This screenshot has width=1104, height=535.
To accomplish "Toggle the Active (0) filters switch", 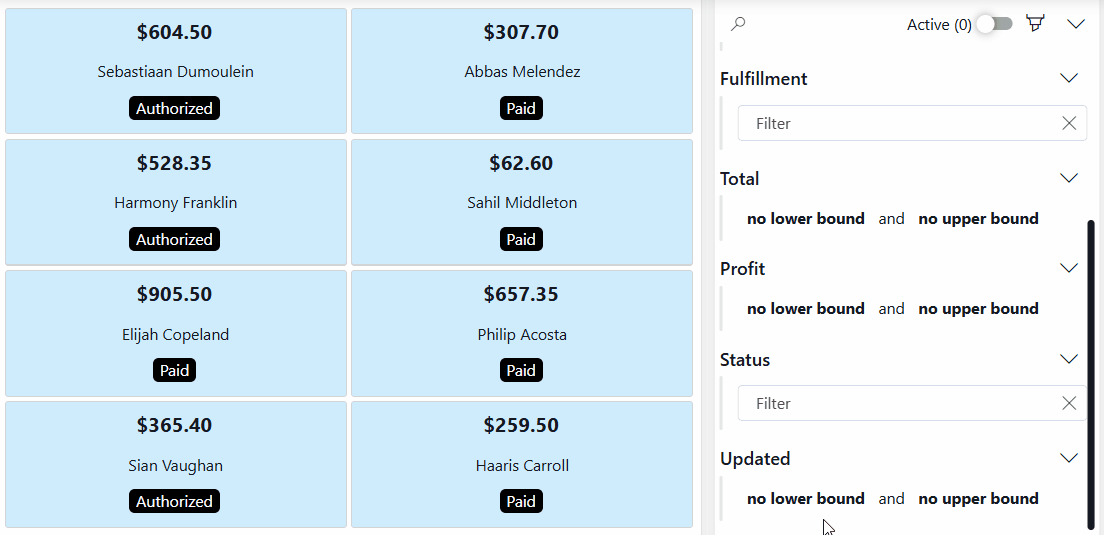I will (995, 24).
